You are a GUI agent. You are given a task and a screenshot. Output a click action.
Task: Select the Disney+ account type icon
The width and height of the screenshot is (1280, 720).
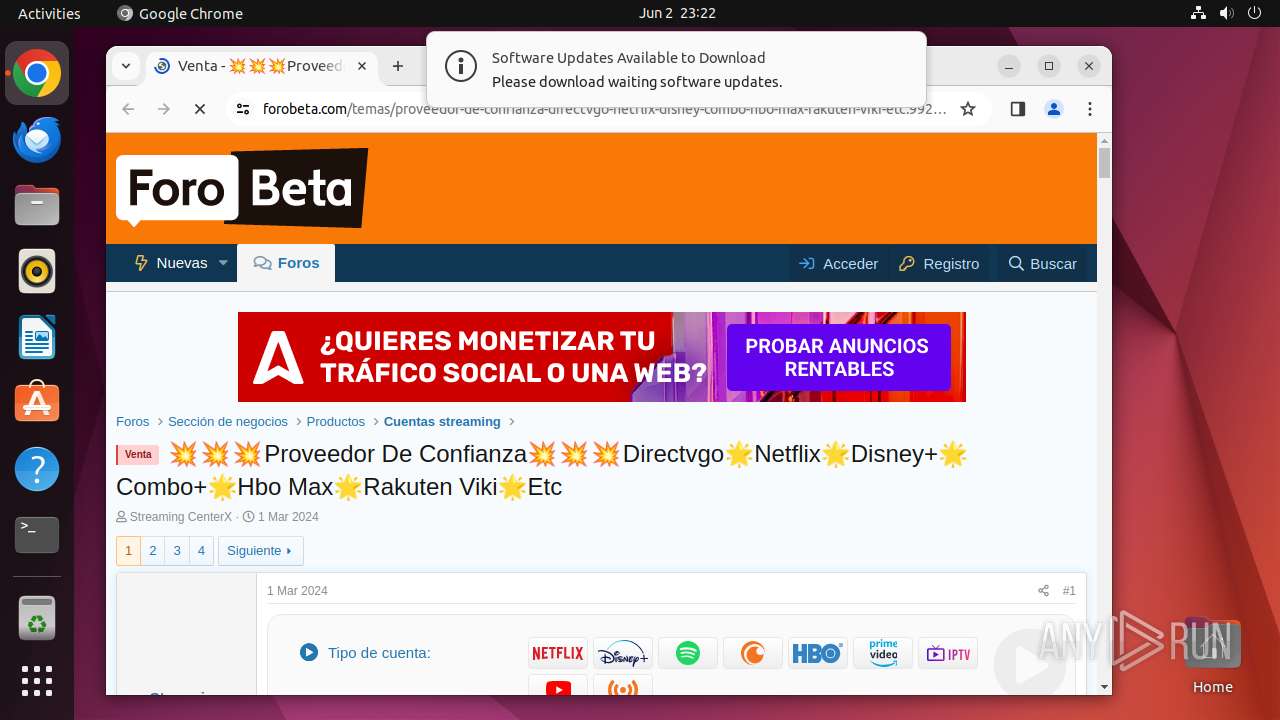pos(623,653)
